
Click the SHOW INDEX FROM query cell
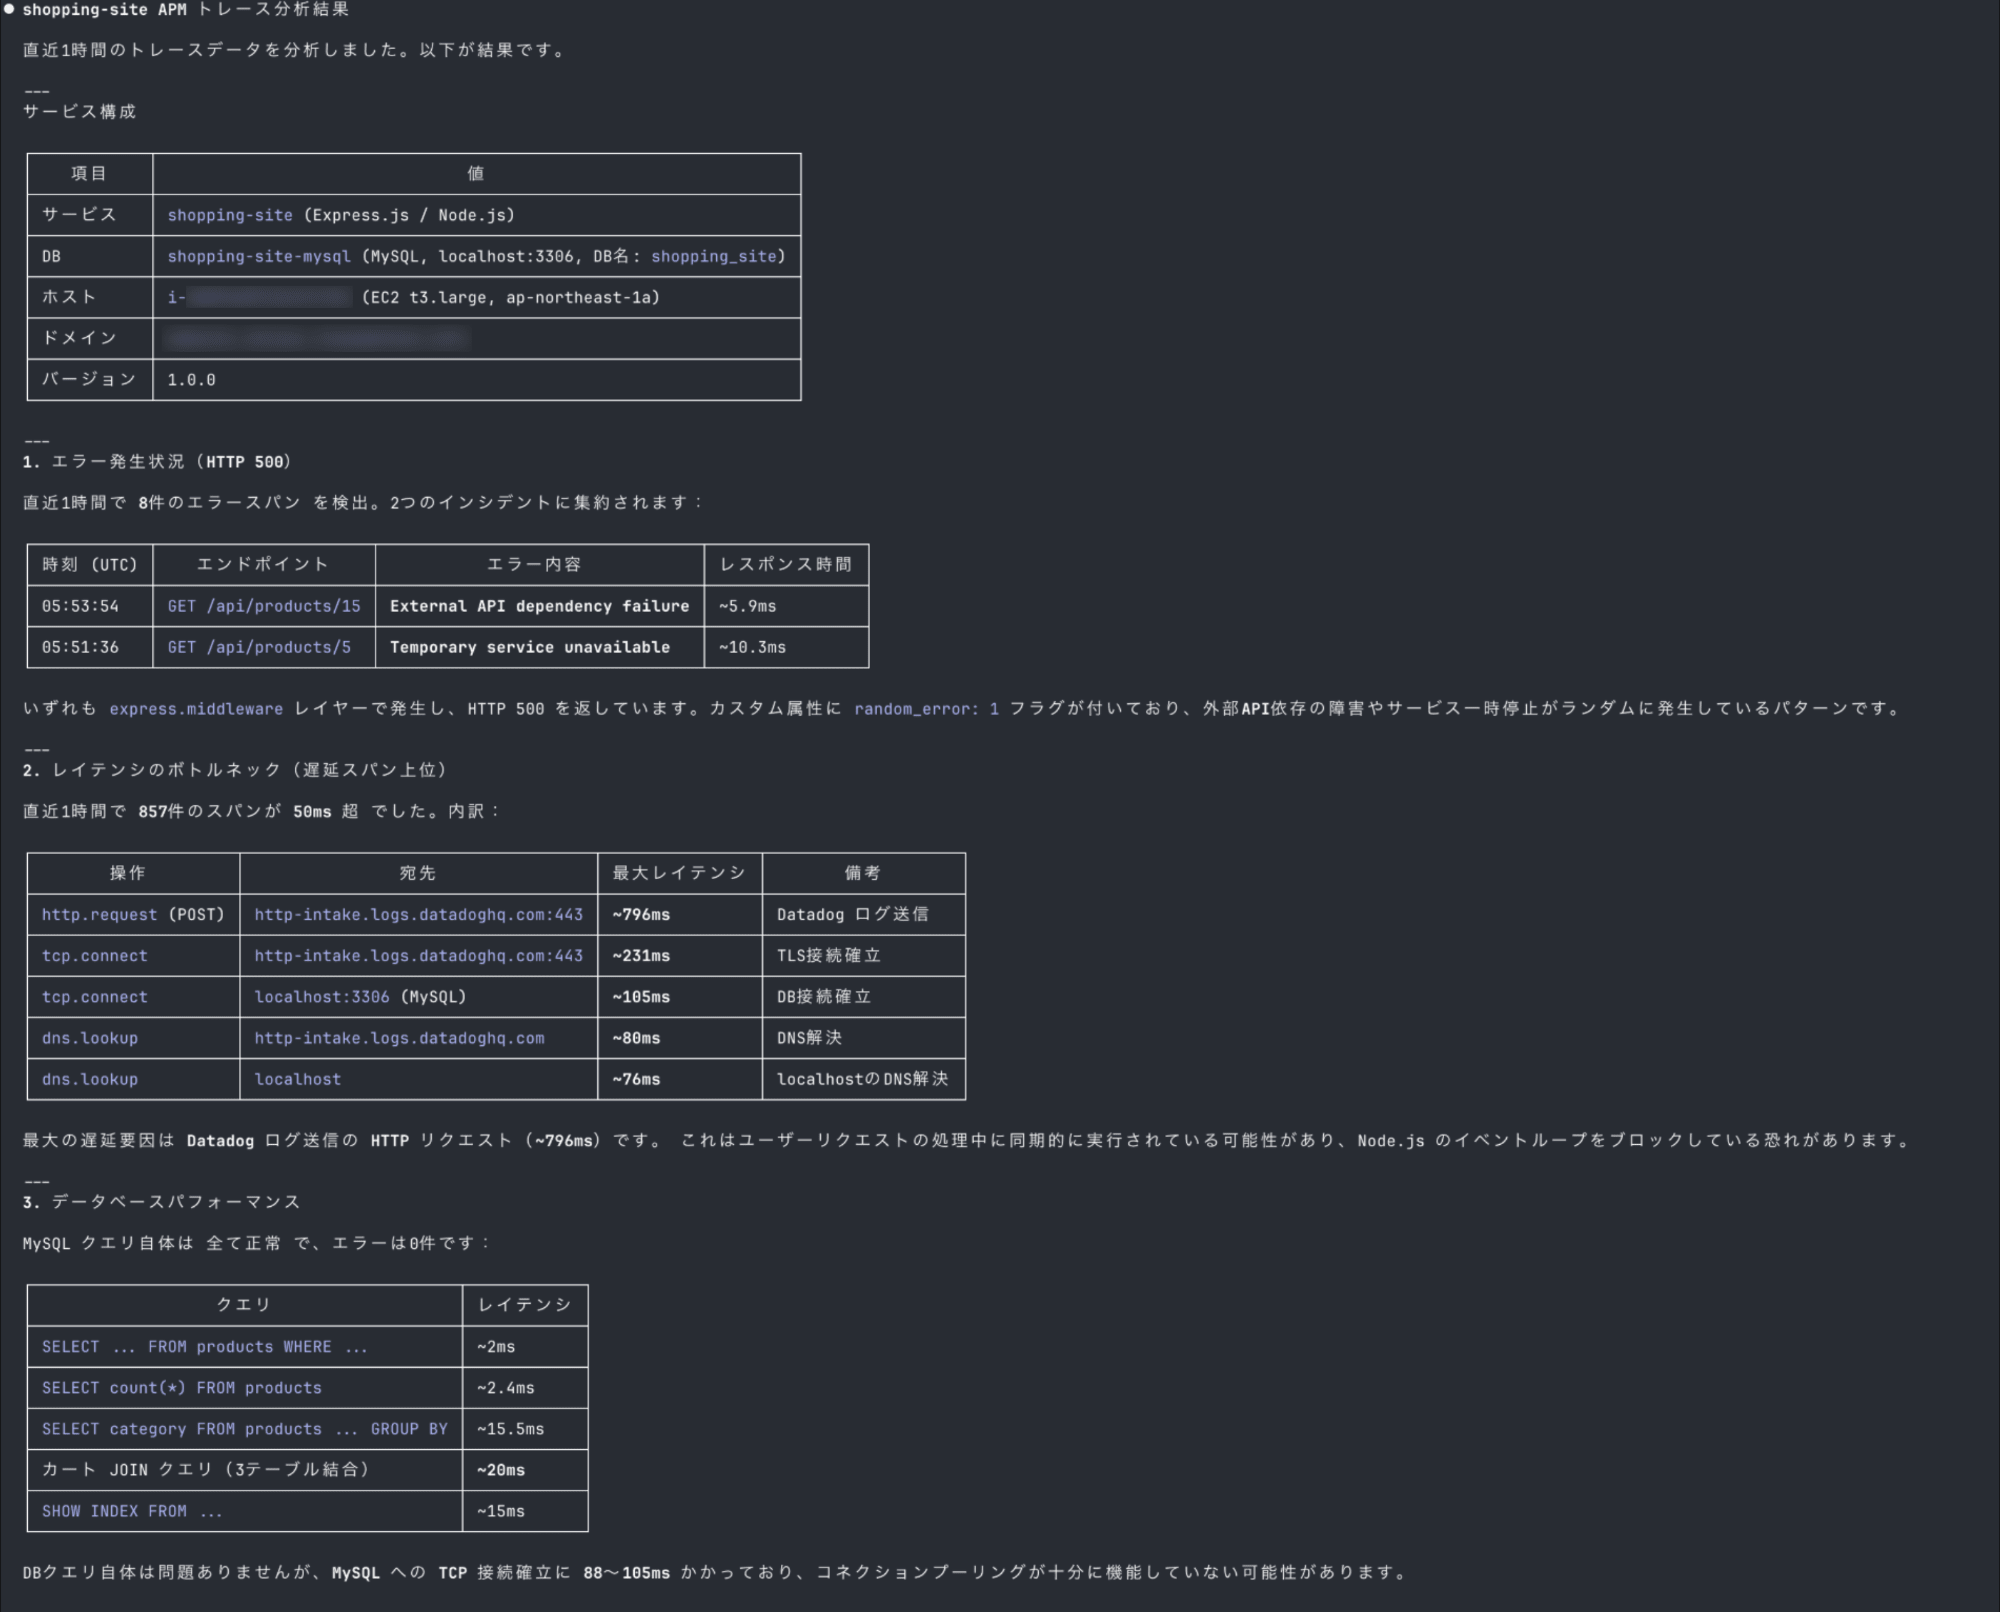132,1511
